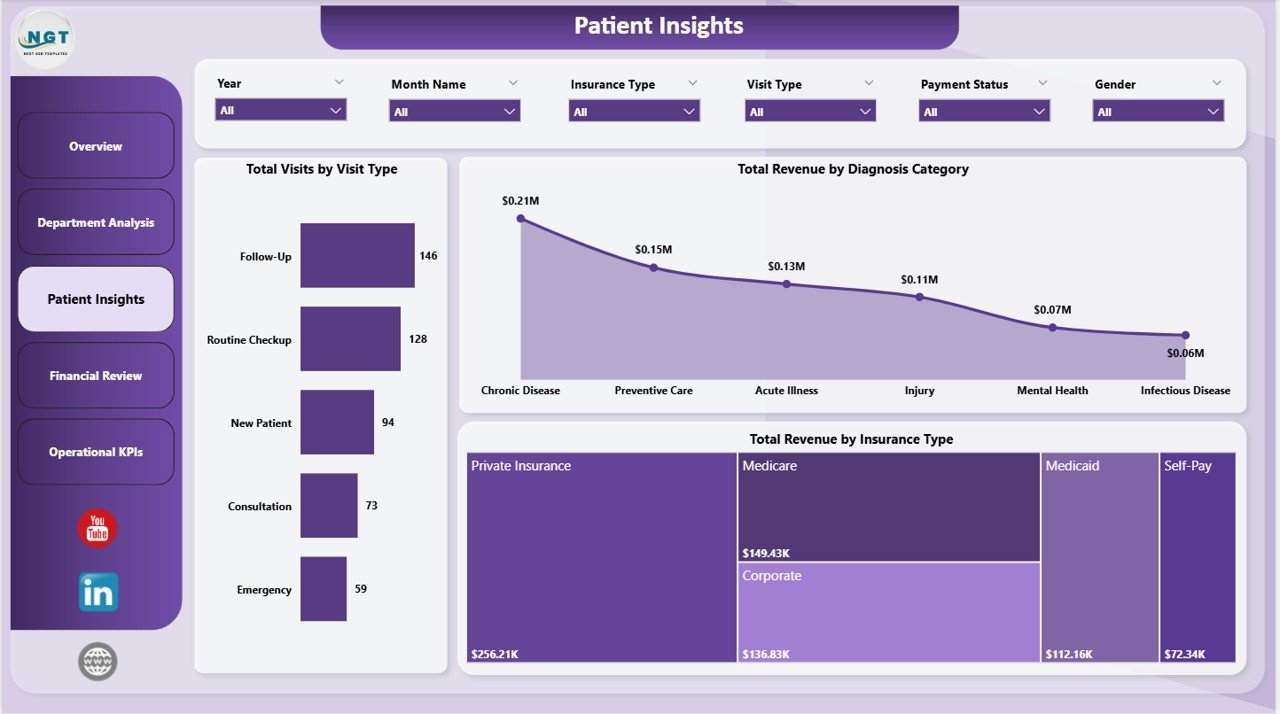
Task: Click the Follow-Up bar in the chart
Action: click(x=357, y=255)
